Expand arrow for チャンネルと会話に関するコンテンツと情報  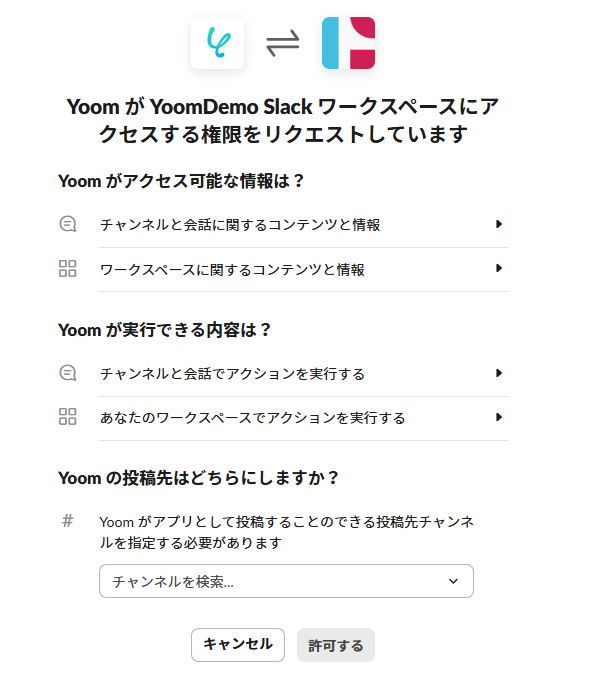coord(498,225)
